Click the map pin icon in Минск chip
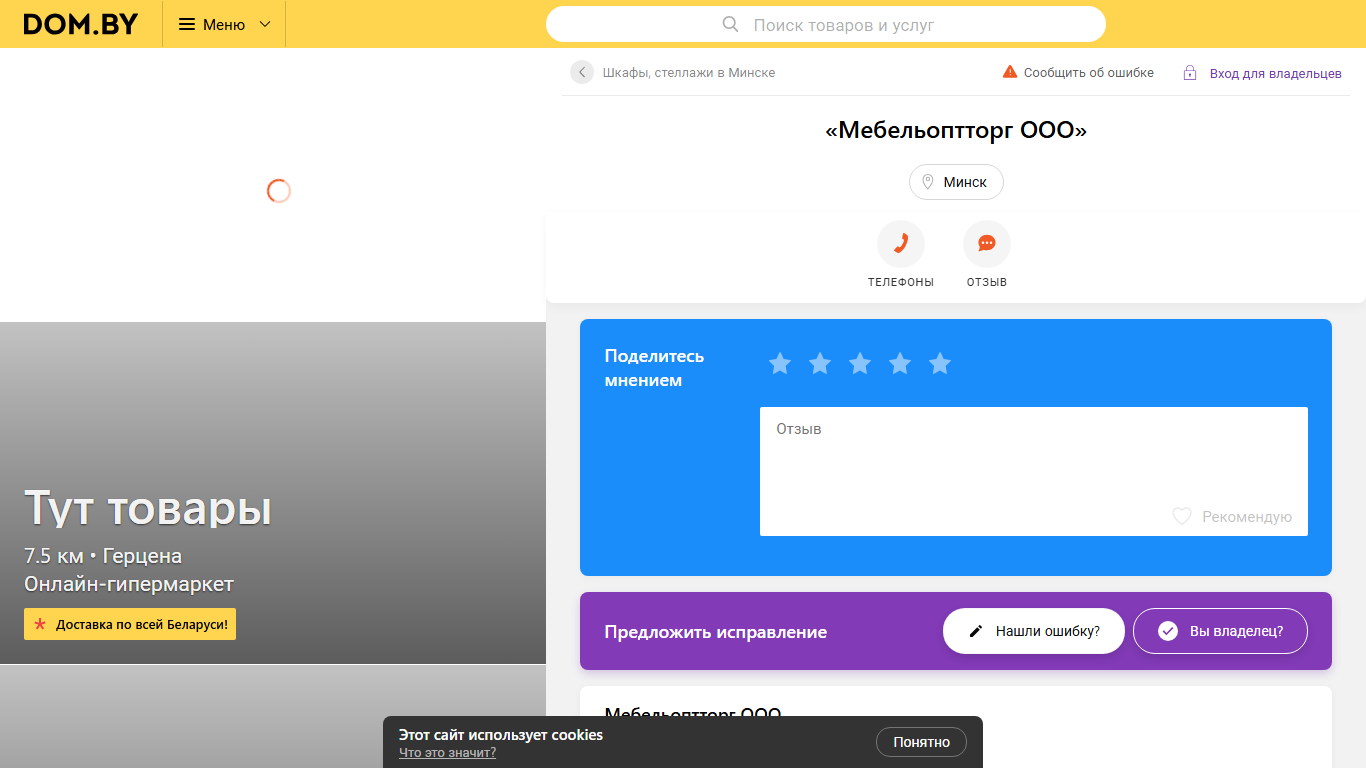Image resolution: width=1366 pixels, height=768 pixels. coord(928,182)
